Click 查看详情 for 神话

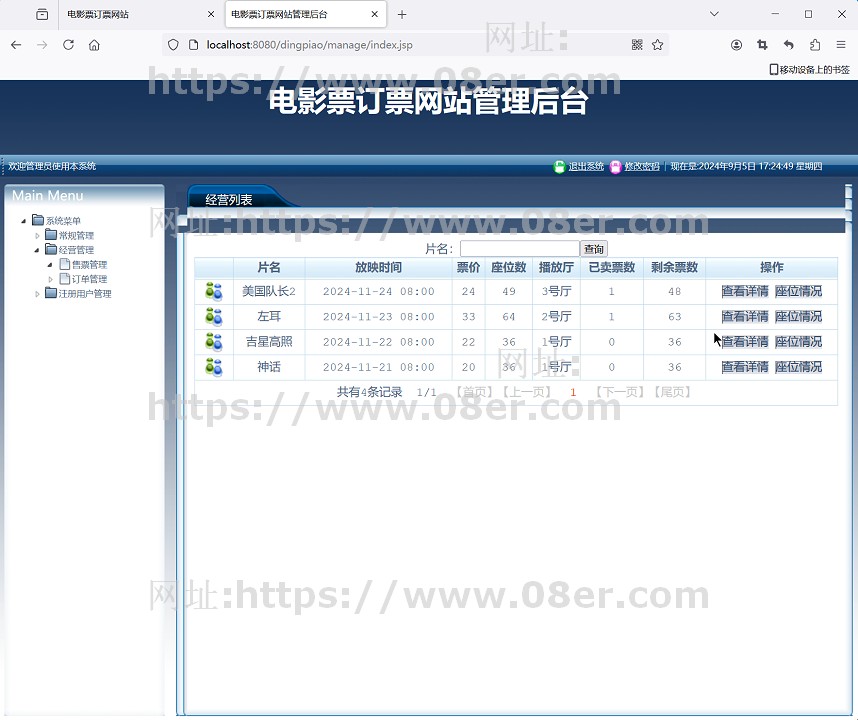(745, 367)
